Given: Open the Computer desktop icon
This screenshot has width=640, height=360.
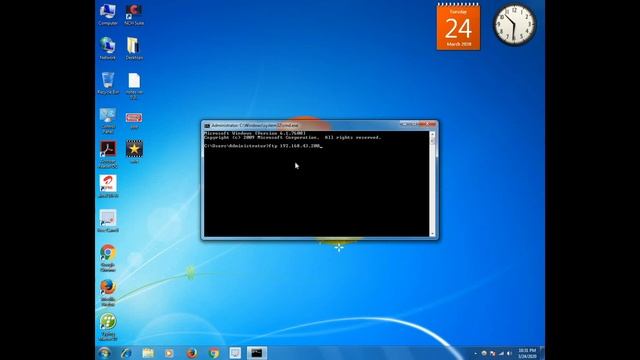Looking at the screenshot, I should click(108, 15).
